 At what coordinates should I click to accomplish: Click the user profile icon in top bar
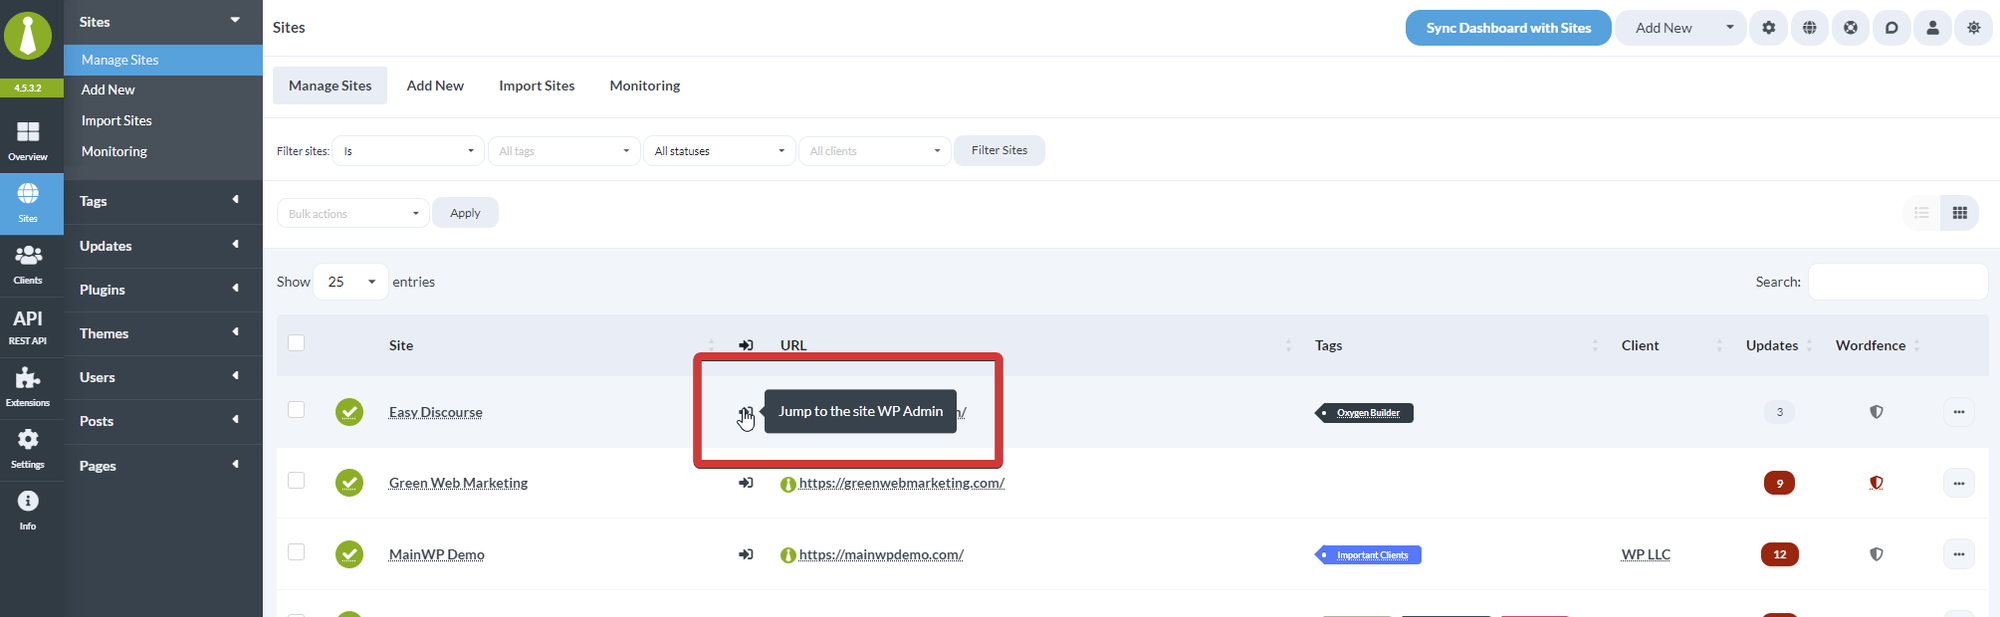coord(1933,28)
